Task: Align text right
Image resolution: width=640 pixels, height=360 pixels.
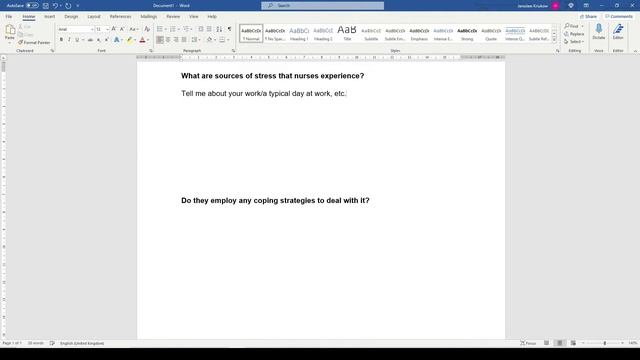Action: pos(176,40)
